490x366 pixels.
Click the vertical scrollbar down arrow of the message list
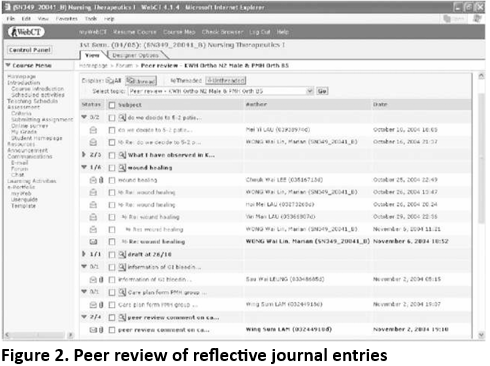coord(481,334)
